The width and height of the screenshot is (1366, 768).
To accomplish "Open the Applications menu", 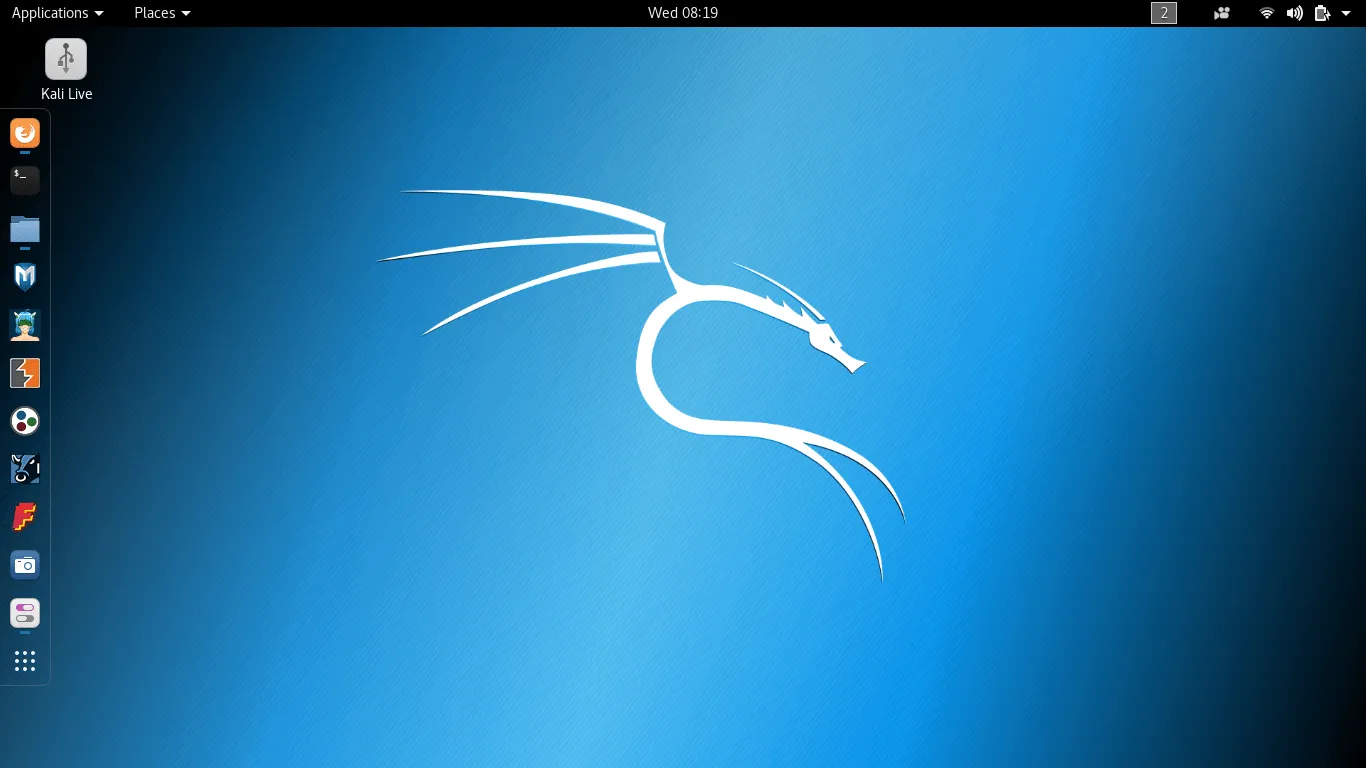I will (x=57, y=13).
